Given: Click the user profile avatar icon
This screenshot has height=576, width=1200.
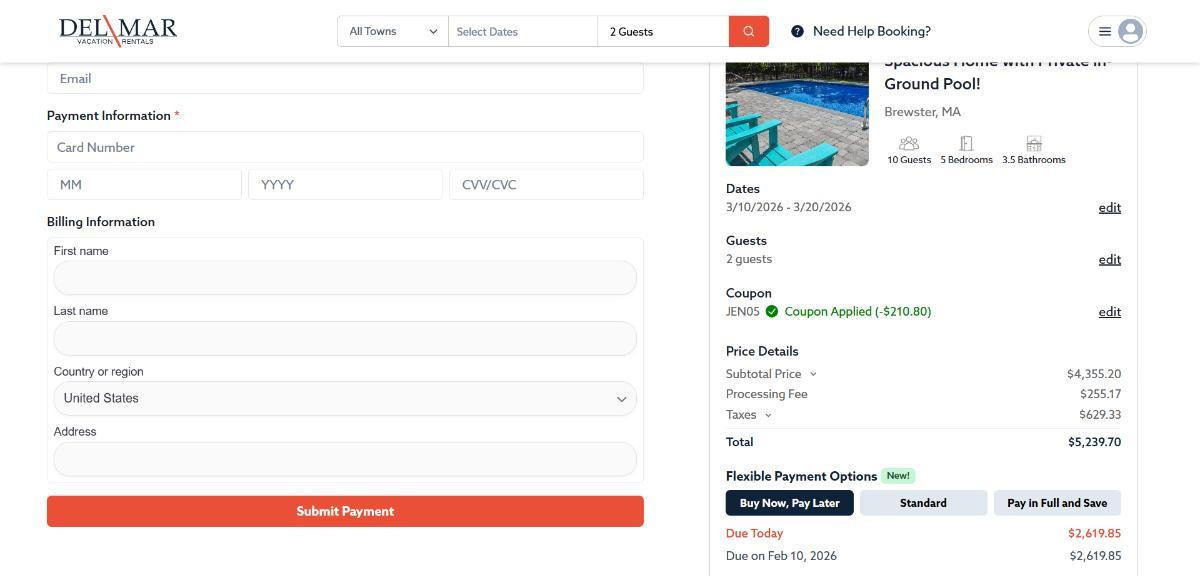Looking at the screenshot, I should 1130,31.
